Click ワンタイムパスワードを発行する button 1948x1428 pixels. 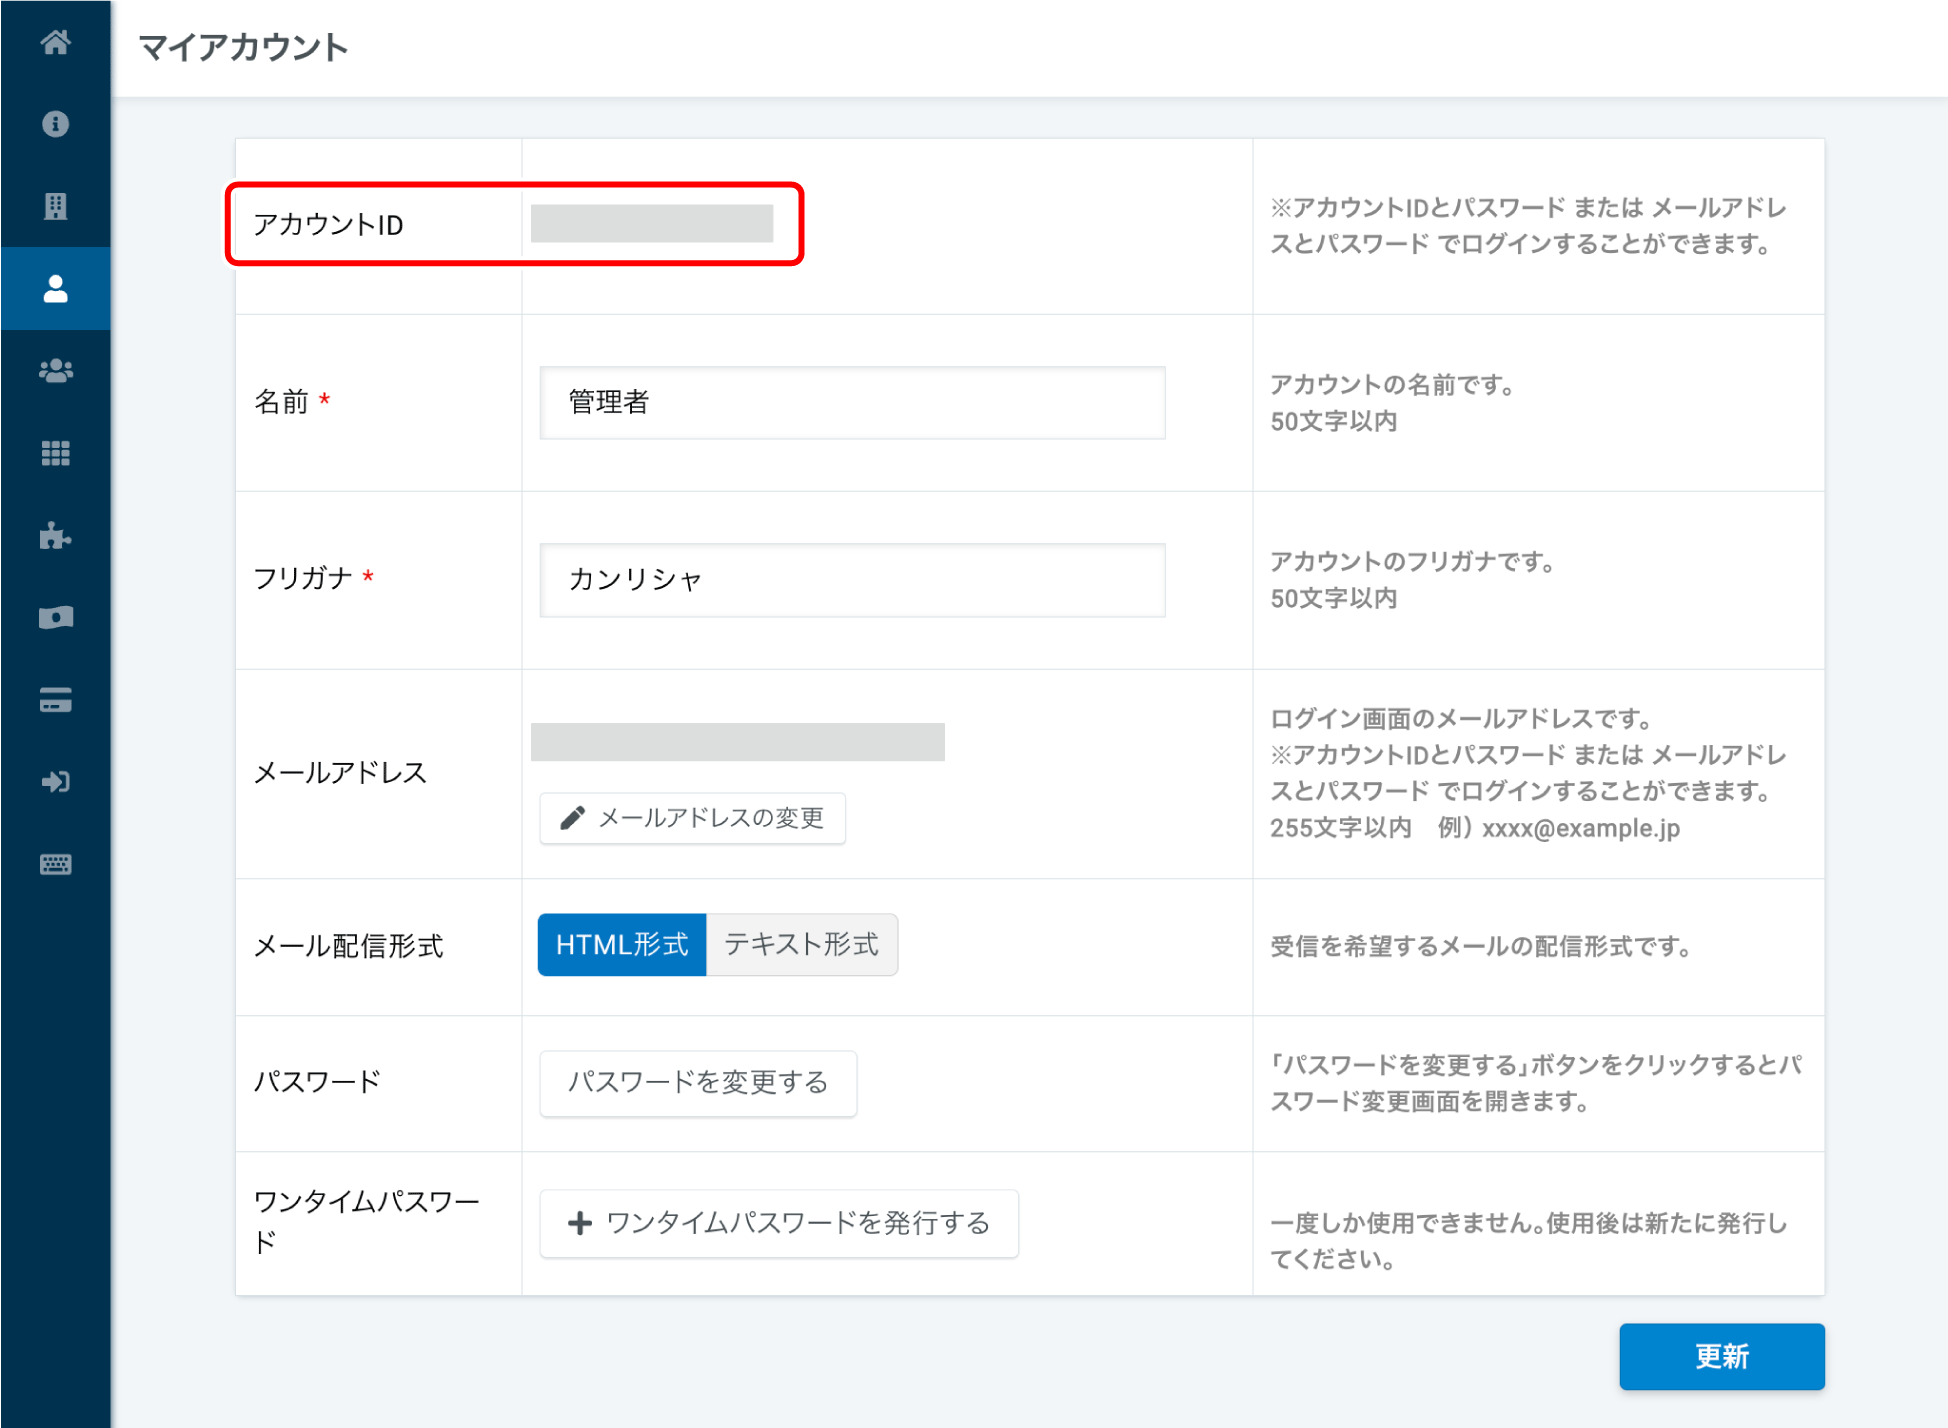(778, 1223)
